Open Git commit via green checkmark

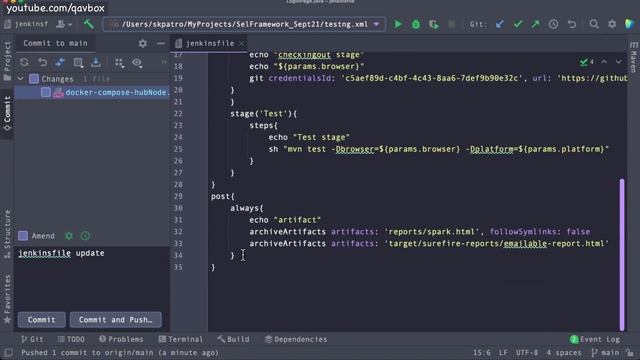(518, 24)
